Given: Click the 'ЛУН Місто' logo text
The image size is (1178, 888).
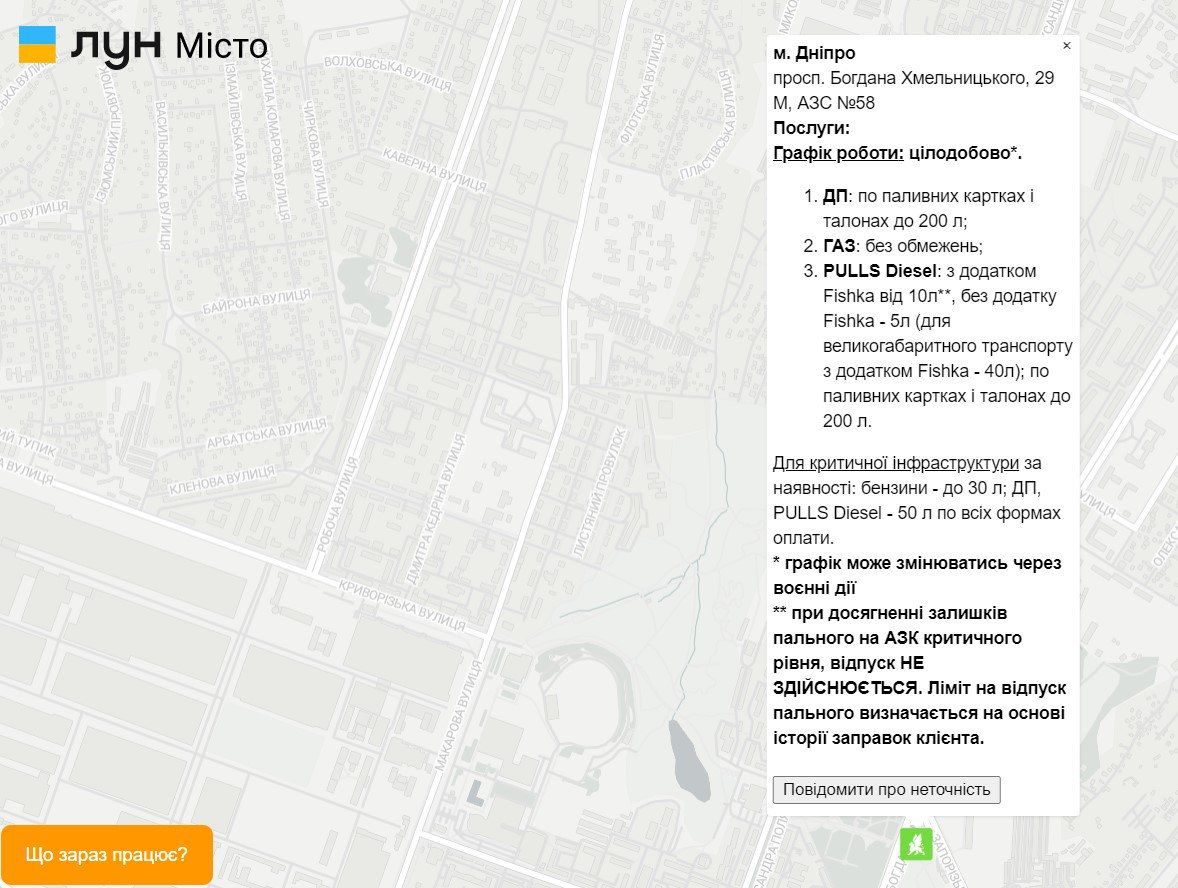Looking at the screenshot, I should [170, 46].
